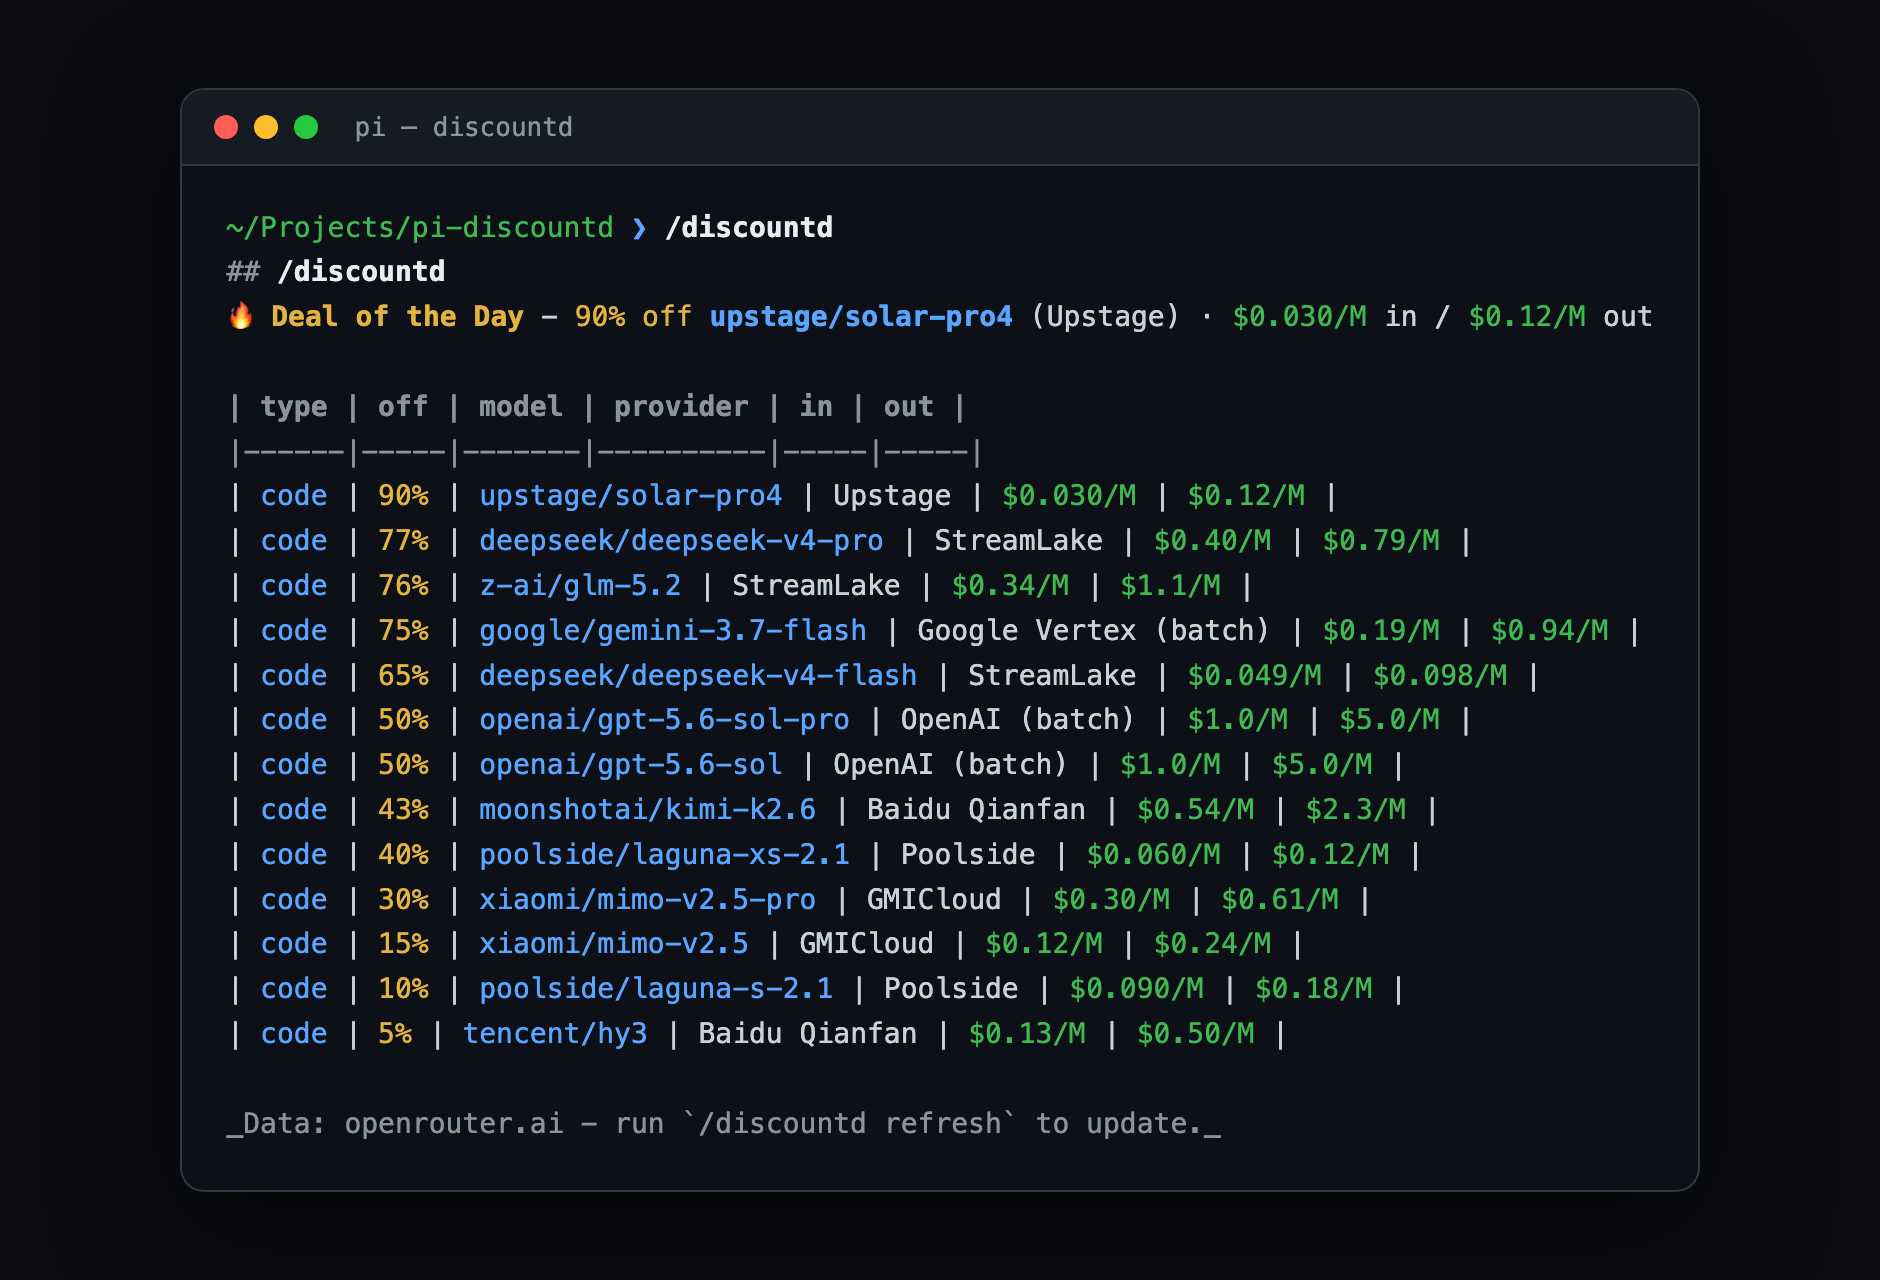Click the `/discountd refresh` command in footer
The width and height of the screenshot is (1880, 1280).
pyautogui.click(x=850, y=1124)
